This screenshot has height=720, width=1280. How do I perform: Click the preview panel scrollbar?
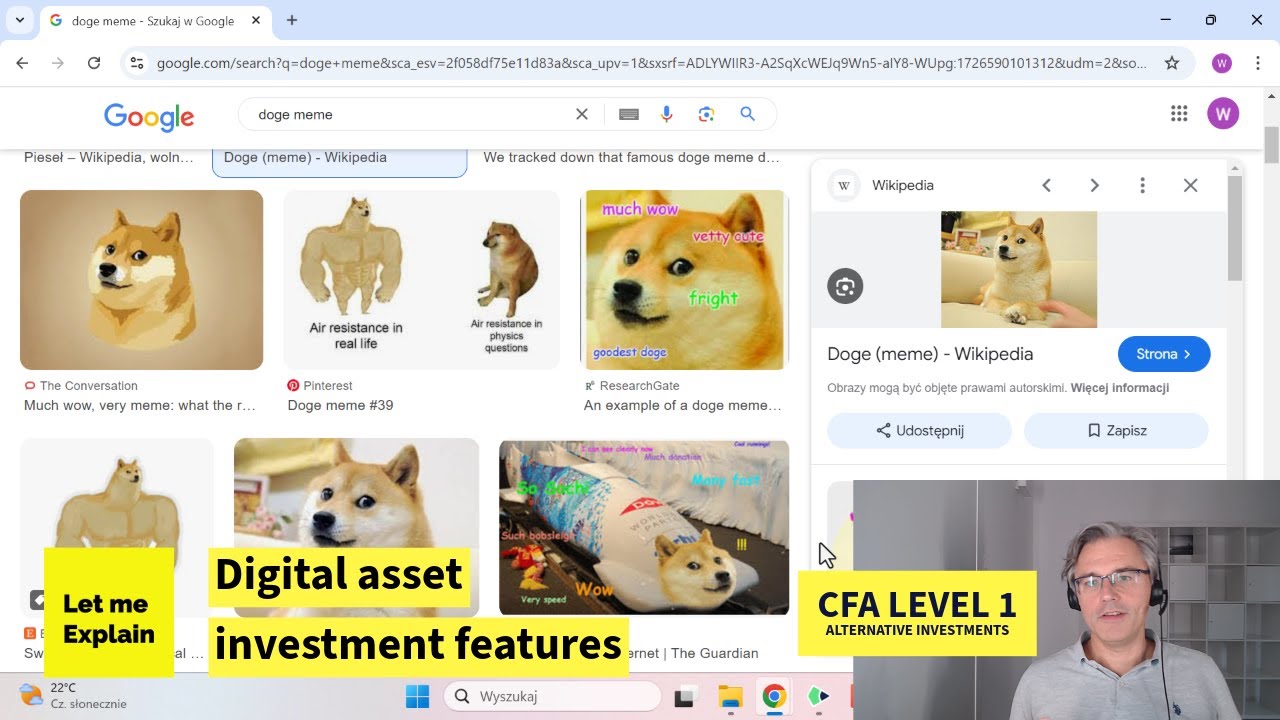coord(1235,230)
